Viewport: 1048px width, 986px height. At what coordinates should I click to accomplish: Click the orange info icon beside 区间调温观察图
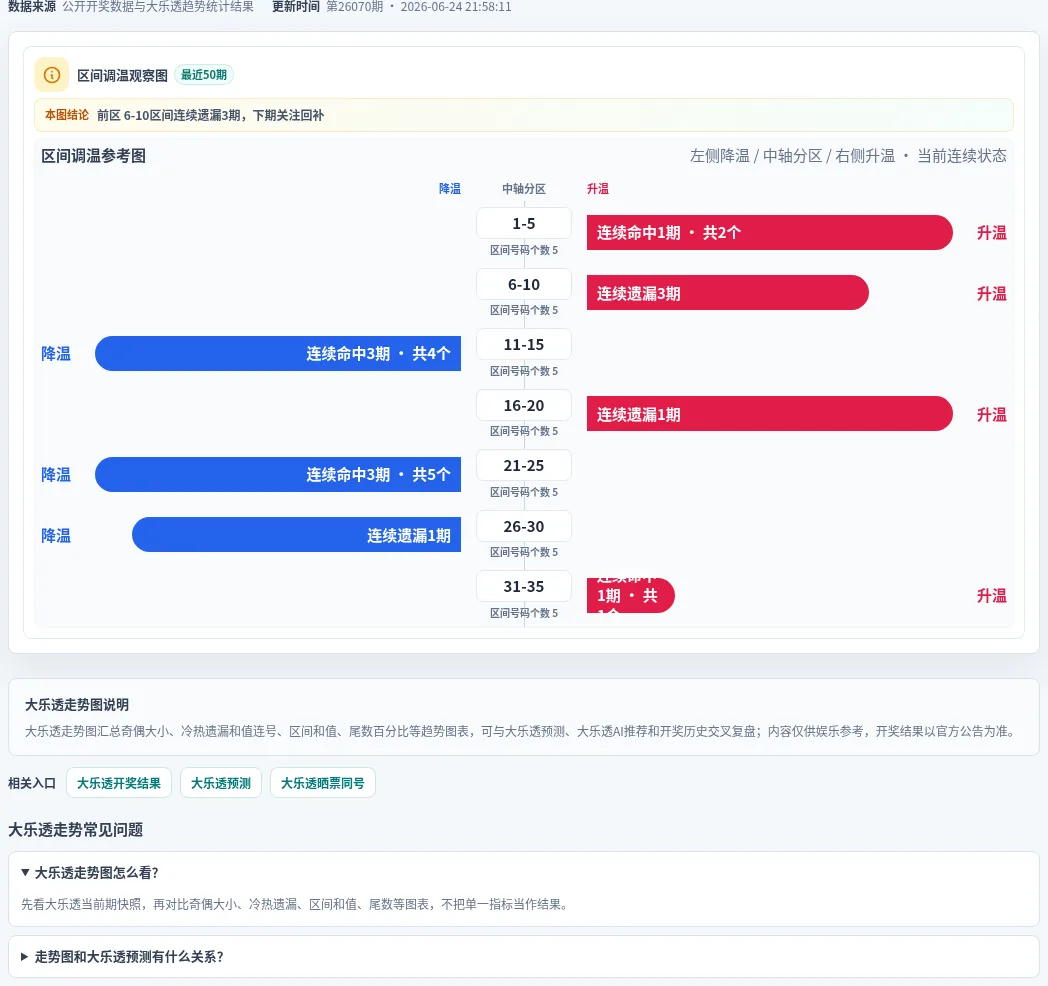[x=51, y=75]
